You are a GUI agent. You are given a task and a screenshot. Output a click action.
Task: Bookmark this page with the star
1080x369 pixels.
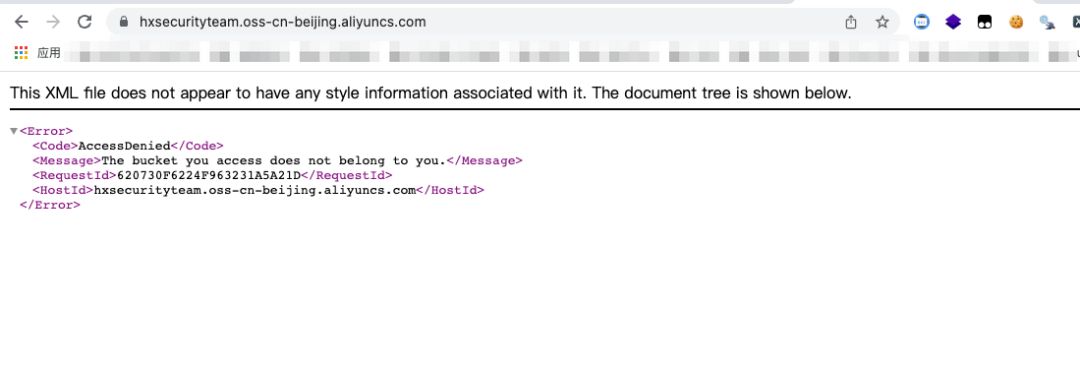pyautogui.click(x=882, y=22)
